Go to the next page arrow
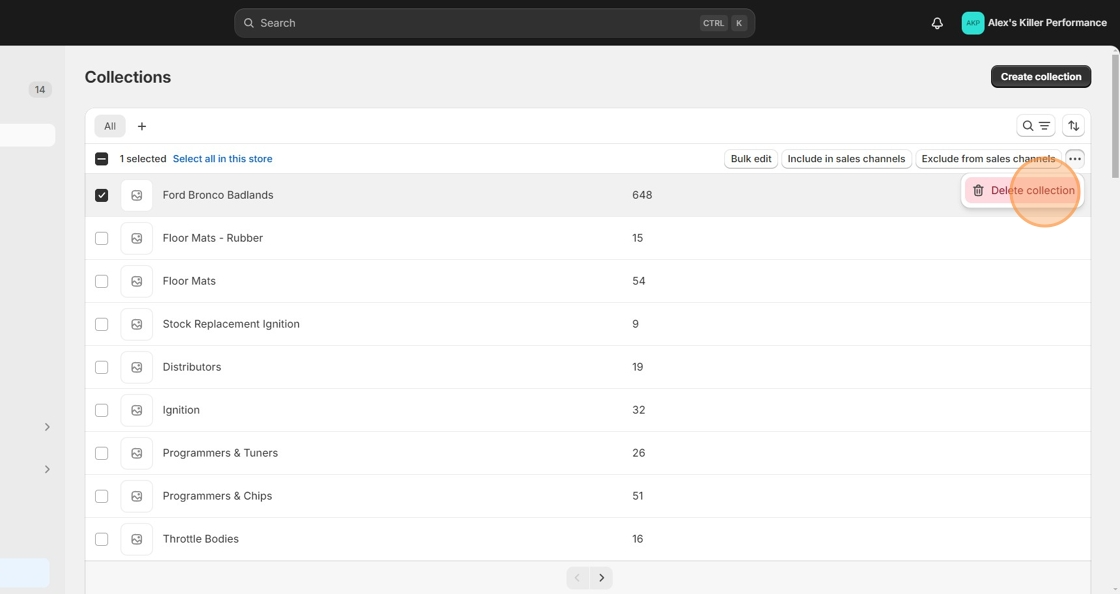 tap(601, 578)
